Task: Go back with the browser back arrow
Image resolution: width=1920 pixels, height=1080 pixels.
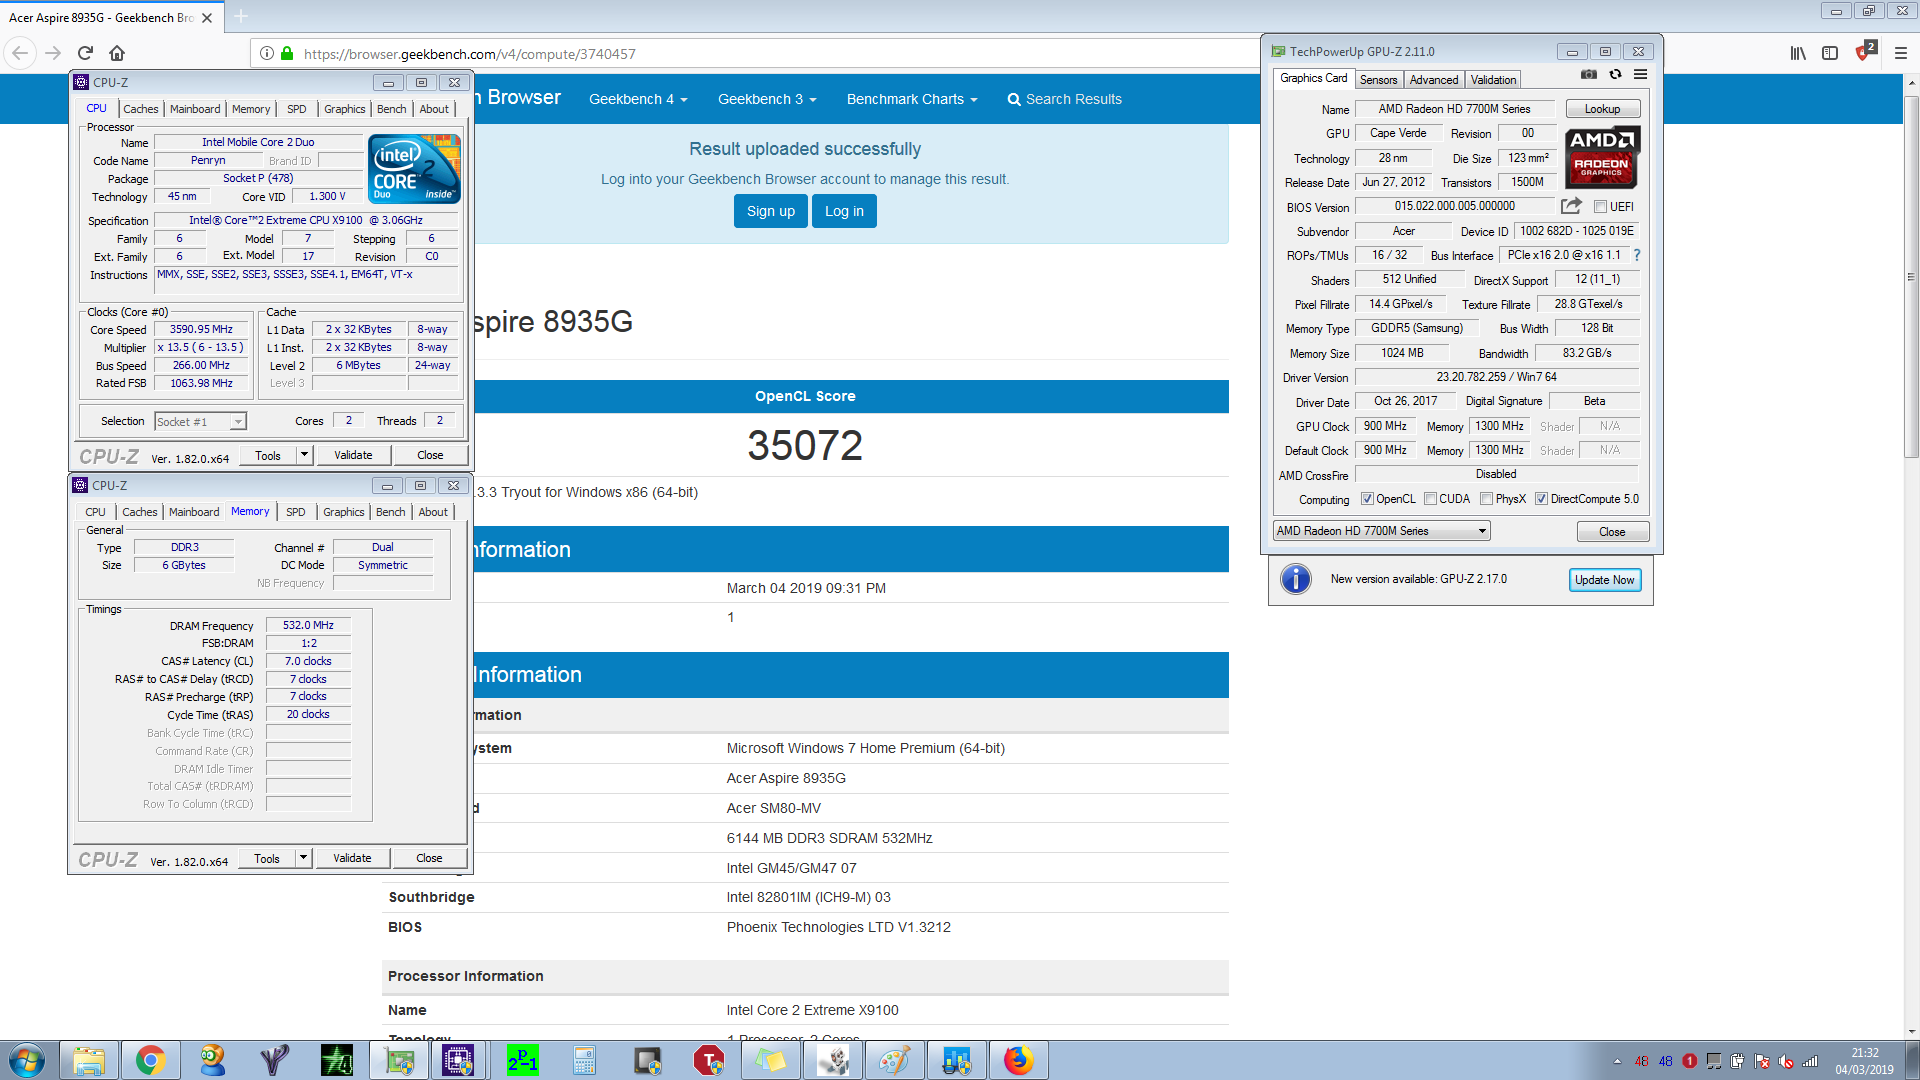Action: point(21,53)
